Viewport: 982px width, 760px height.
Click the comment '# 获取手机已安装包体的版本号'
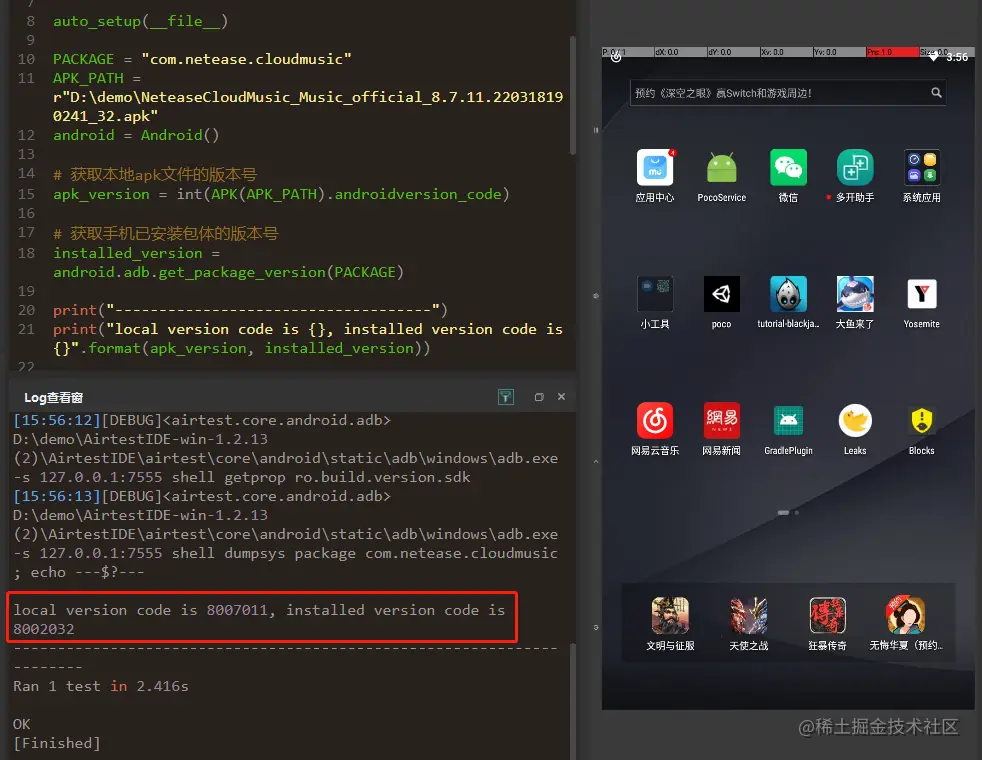pyautogui.click(x=166, y=234)
